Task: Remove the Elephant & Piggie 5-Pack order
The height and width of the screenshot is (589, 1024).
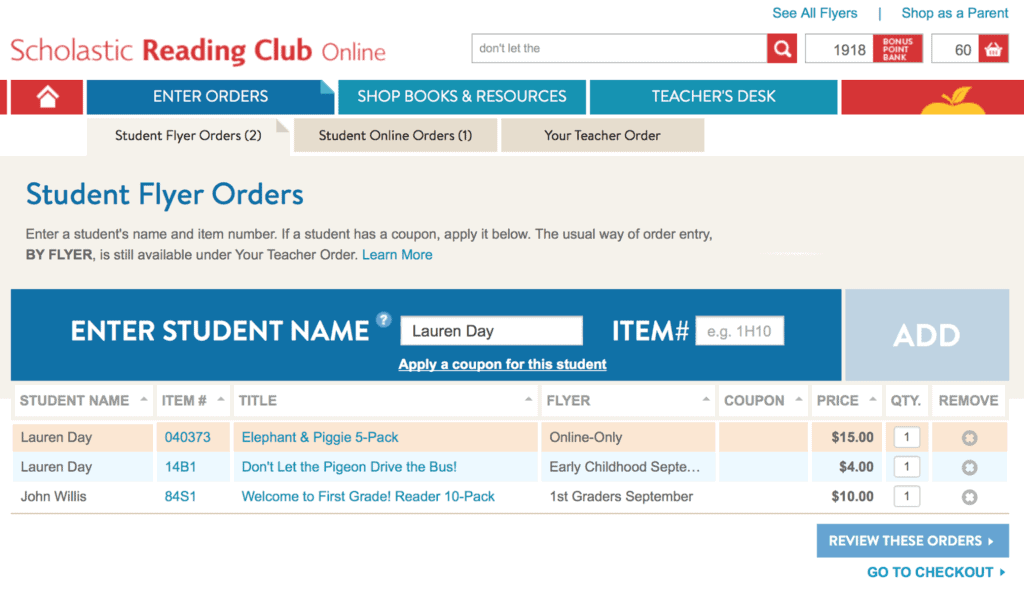Action: point(968,437)
